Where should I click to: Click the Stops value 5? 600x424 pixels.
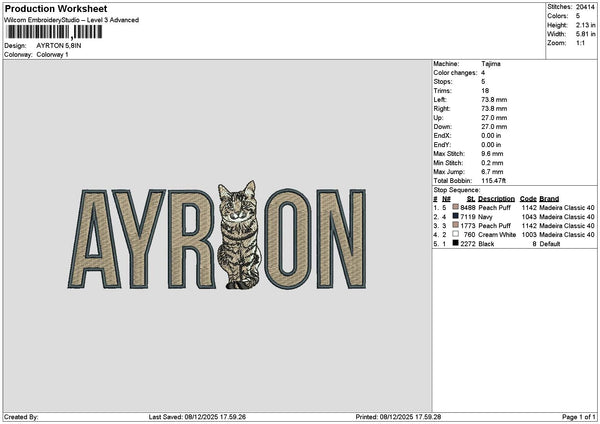(483, 82)
